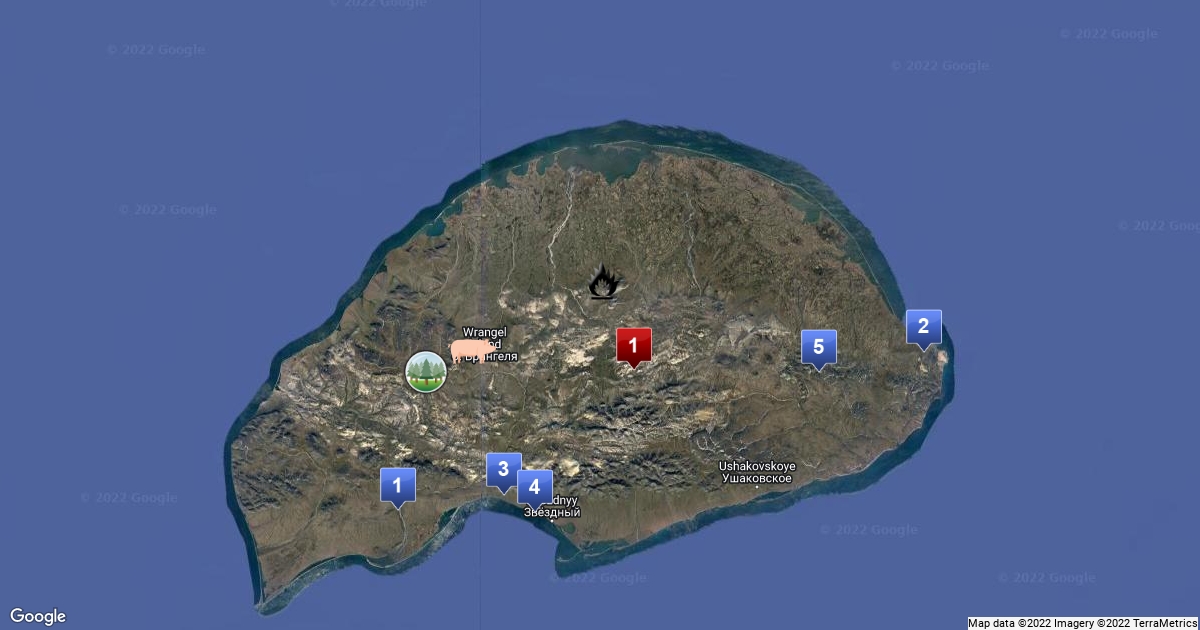1200x630 pixels.
Task: Click the red marker numbered 1
Action: (x=633, y=345)
